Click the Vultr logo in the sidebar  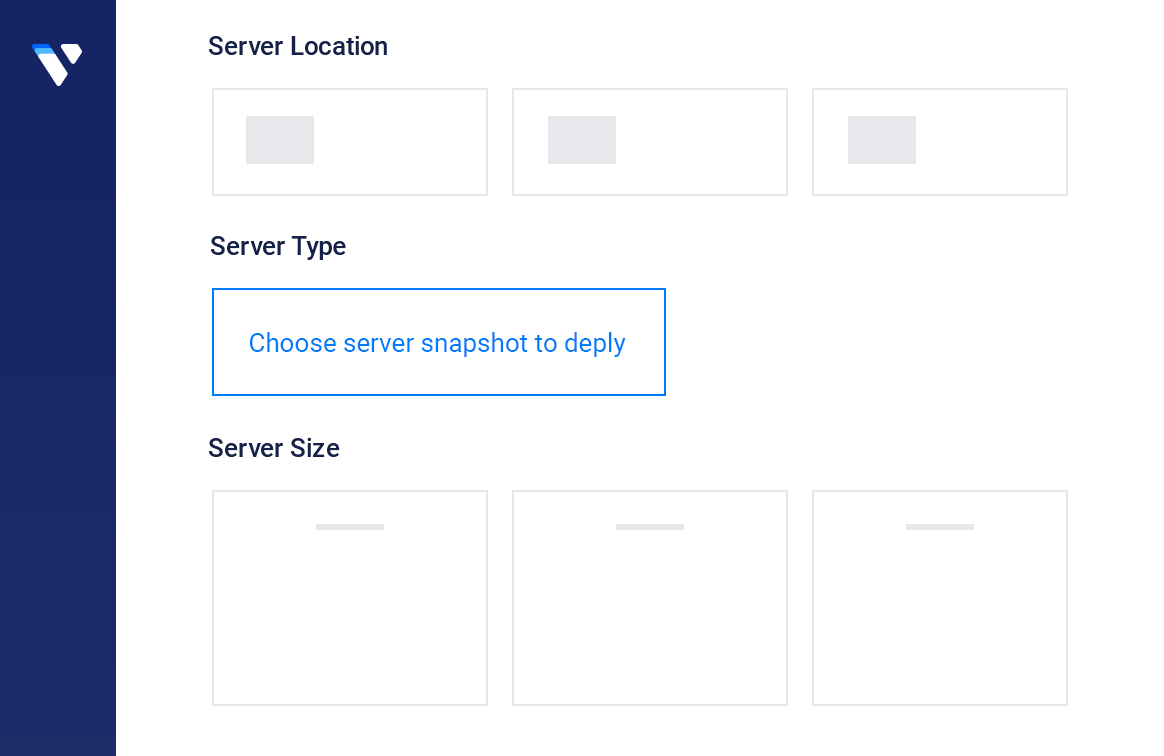[57, 65]
